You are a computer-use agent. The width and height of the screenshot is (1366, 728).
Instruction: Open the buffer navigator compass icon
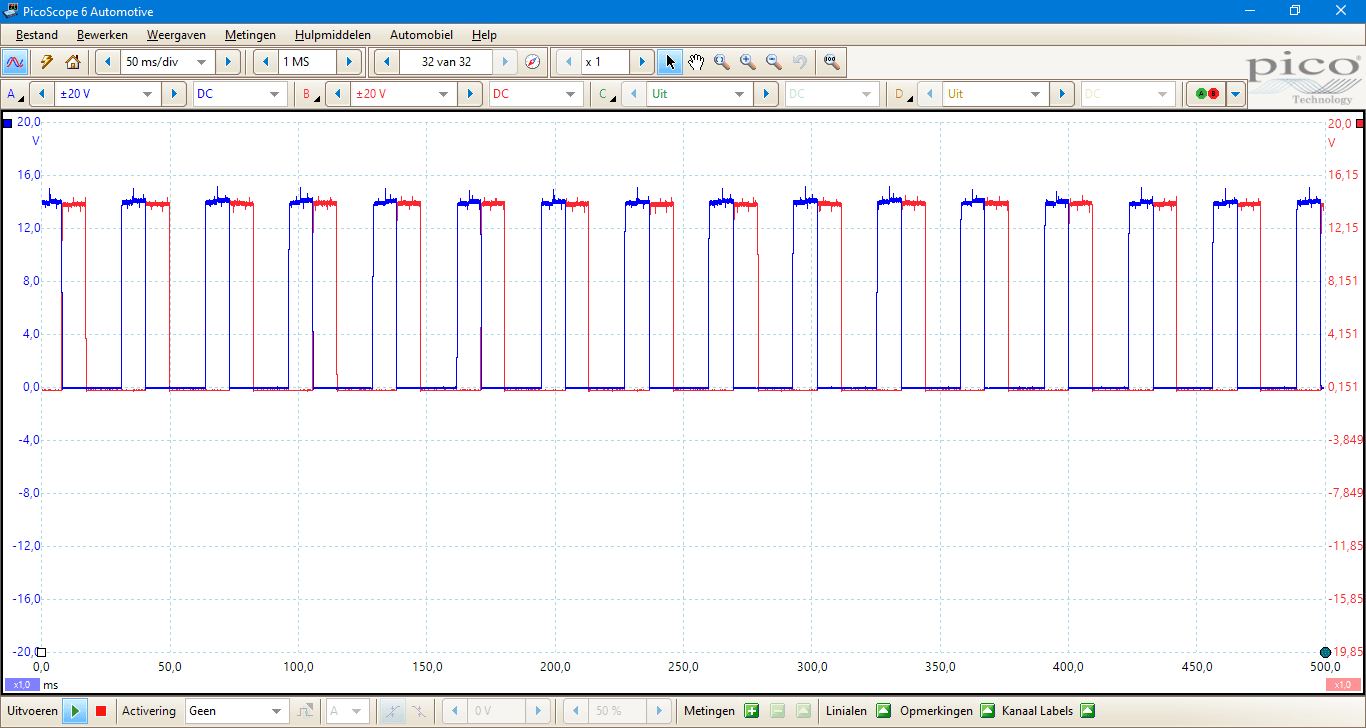532,62
